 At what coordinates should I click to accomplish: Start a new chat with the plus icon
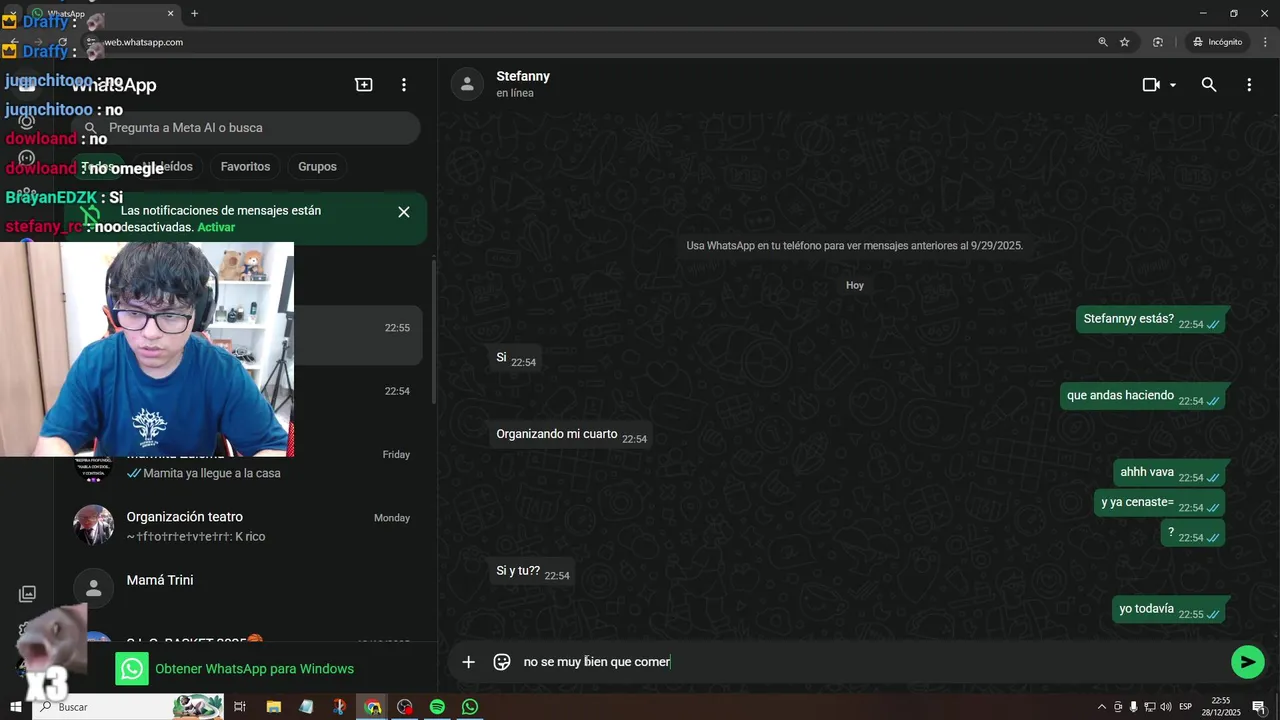tap(364, 85)
